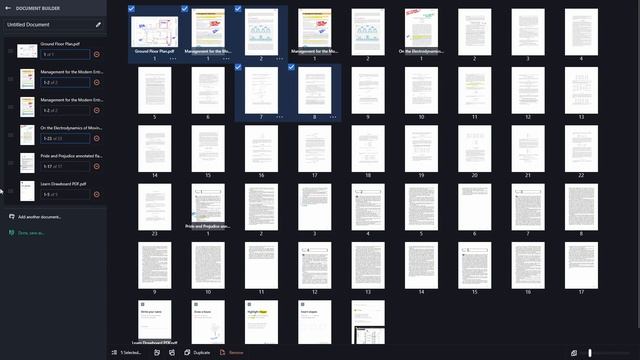Uncheck the selected Management page 1 checkbox
Viewport: 640px width, 360px height.
tap(184, 9)
